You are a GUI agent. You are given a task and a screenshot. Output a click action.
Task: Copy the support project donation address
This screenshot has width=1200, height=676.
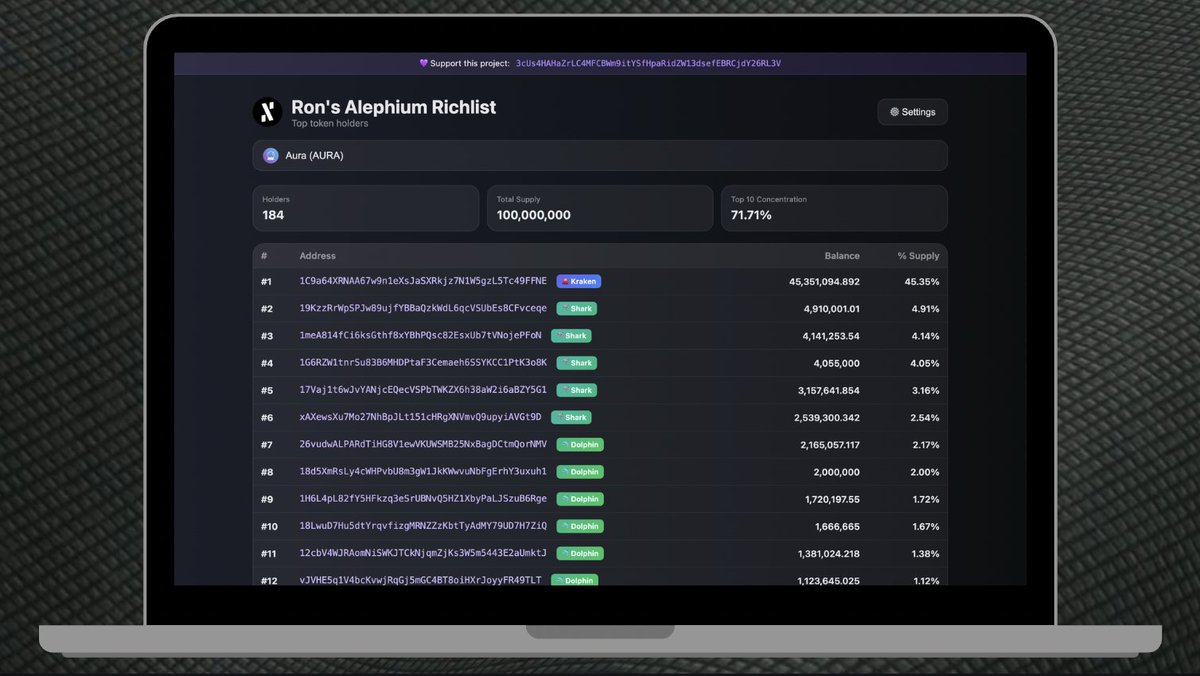coord(648,63)
